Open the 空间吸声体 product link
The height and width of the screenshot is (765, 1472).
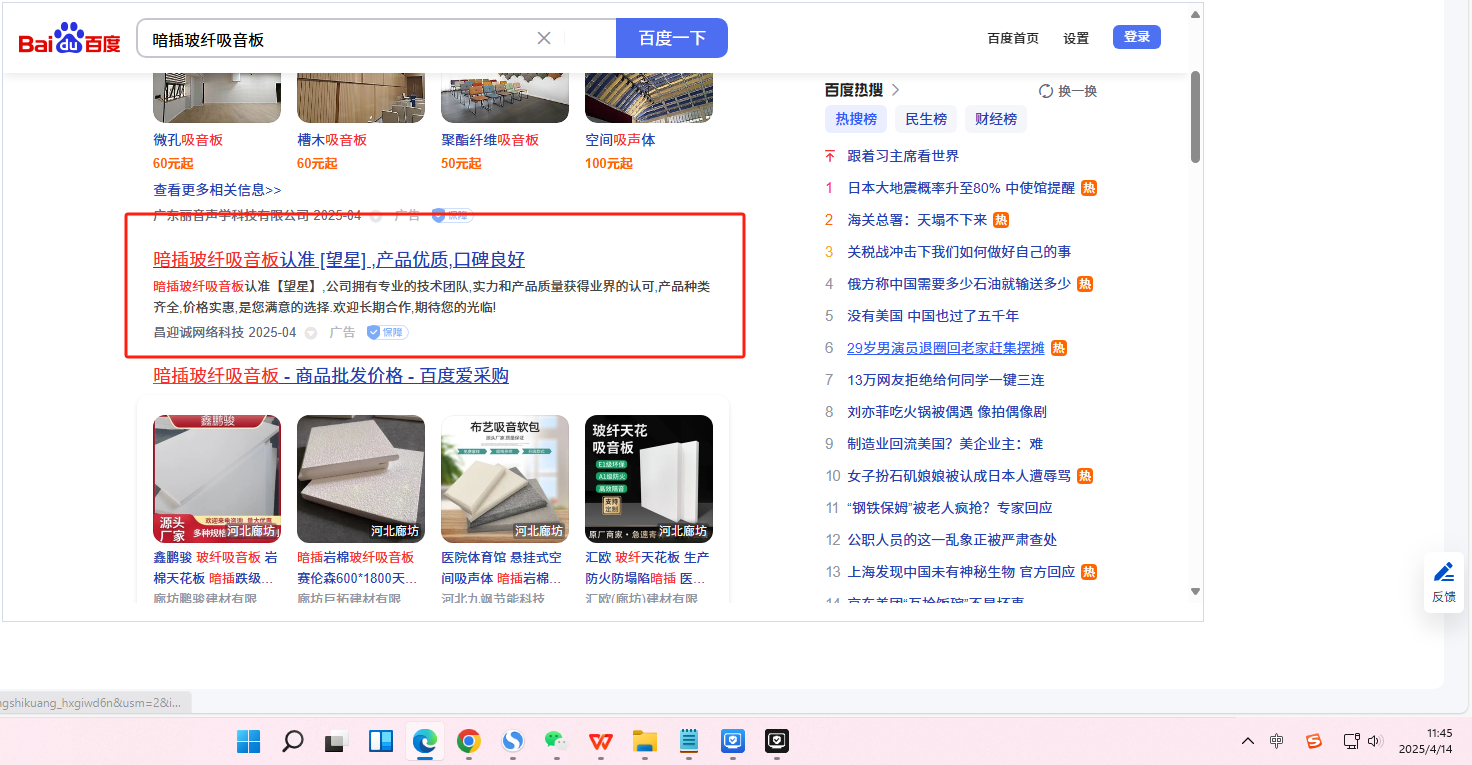point(620,140)
